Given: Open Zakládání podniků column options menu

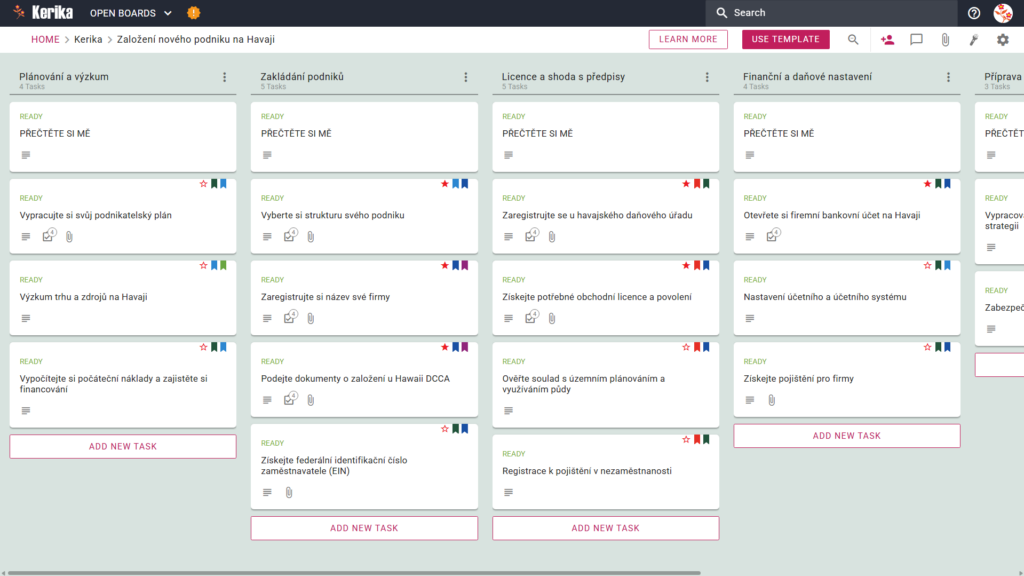Looking at the screenshot, I should tap(466, 77).
